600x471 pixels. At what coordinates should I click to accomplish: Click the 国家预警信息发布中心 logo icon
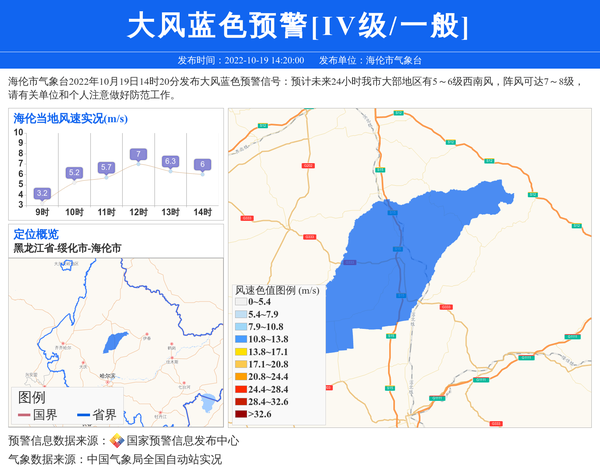coord(116,440)
